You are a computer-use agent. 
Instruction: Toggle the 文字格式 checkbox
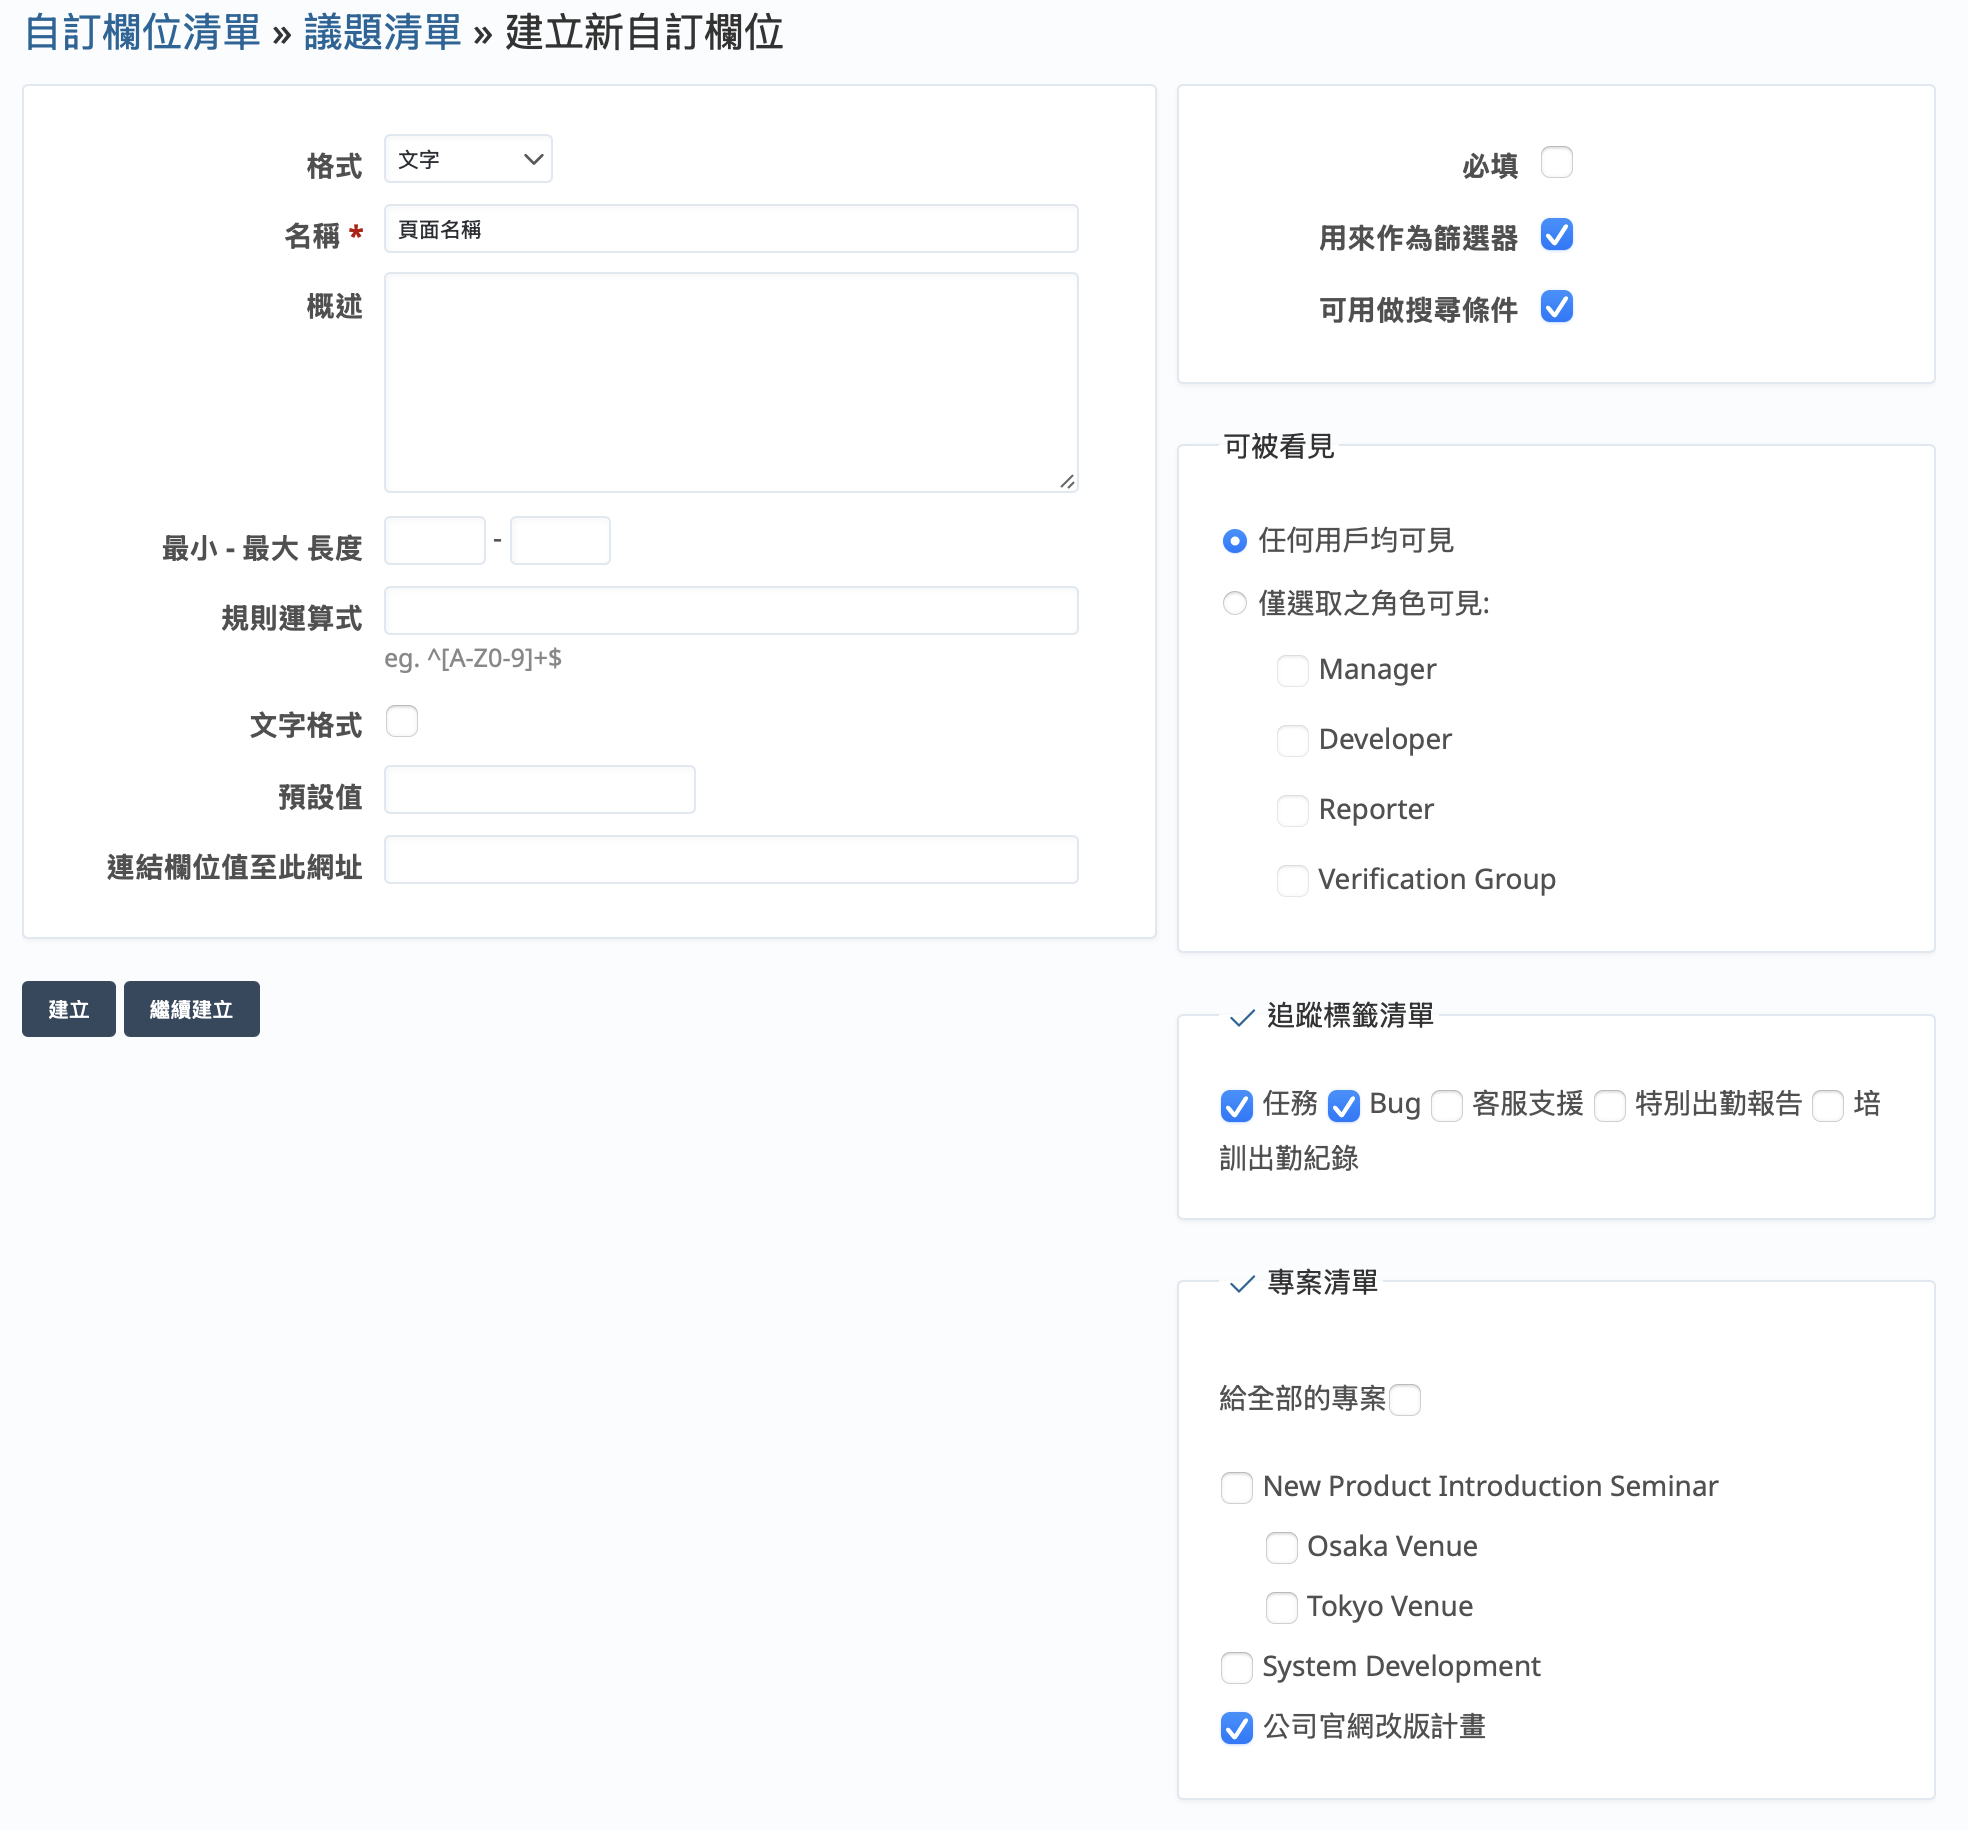coord(402,721)
